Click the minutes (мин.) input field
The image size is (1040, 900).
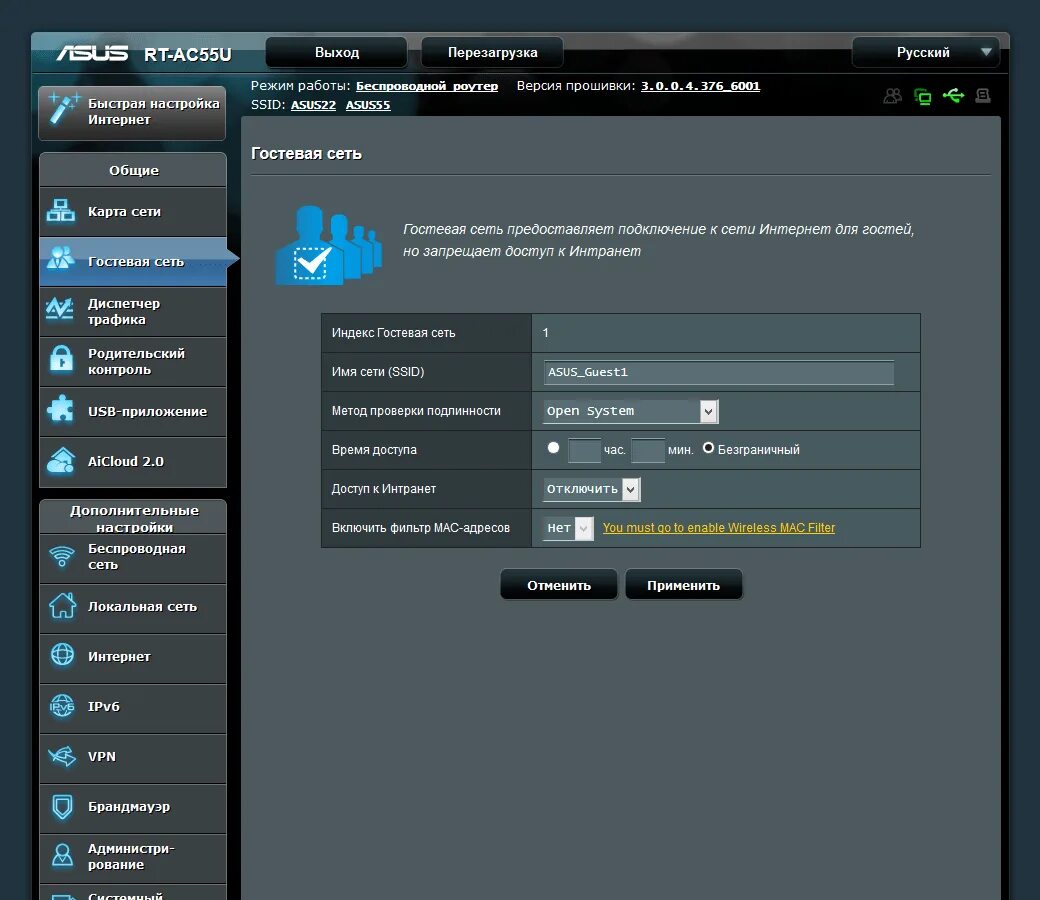click(647, 450)
